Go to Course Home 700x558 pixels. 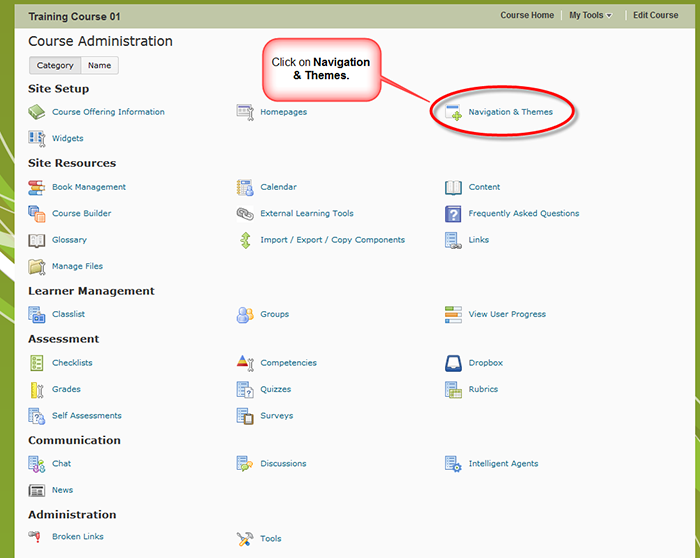pos(527,15)
